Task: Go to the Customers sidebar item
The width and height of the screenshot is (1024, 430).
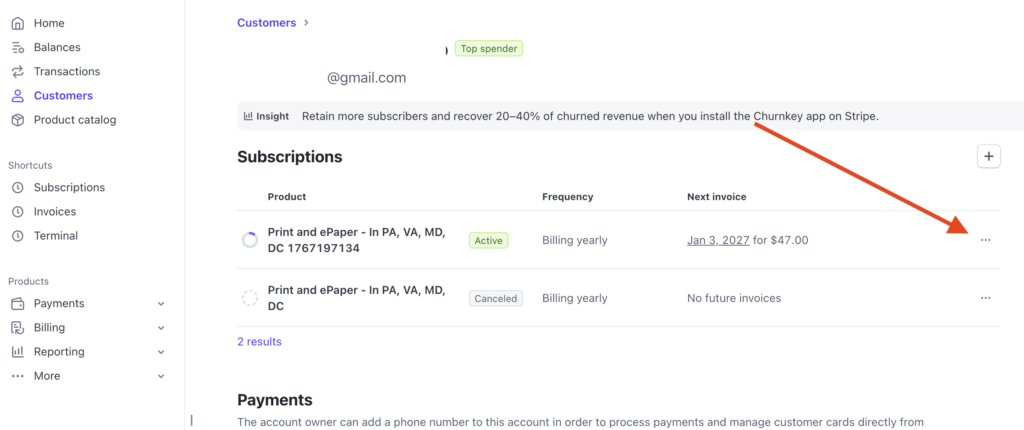Action: [63, 95]
